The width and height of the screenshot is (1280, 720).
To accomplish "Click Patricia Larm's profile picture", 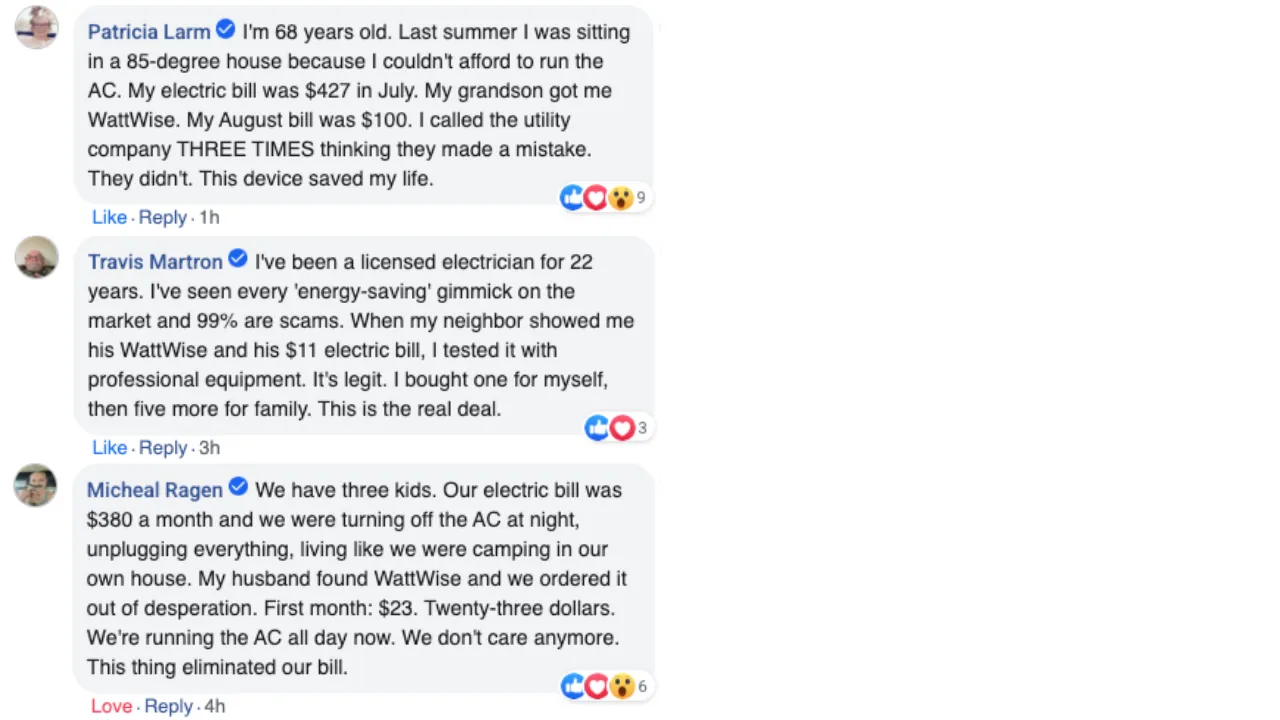I will click(x=37, y=27).
